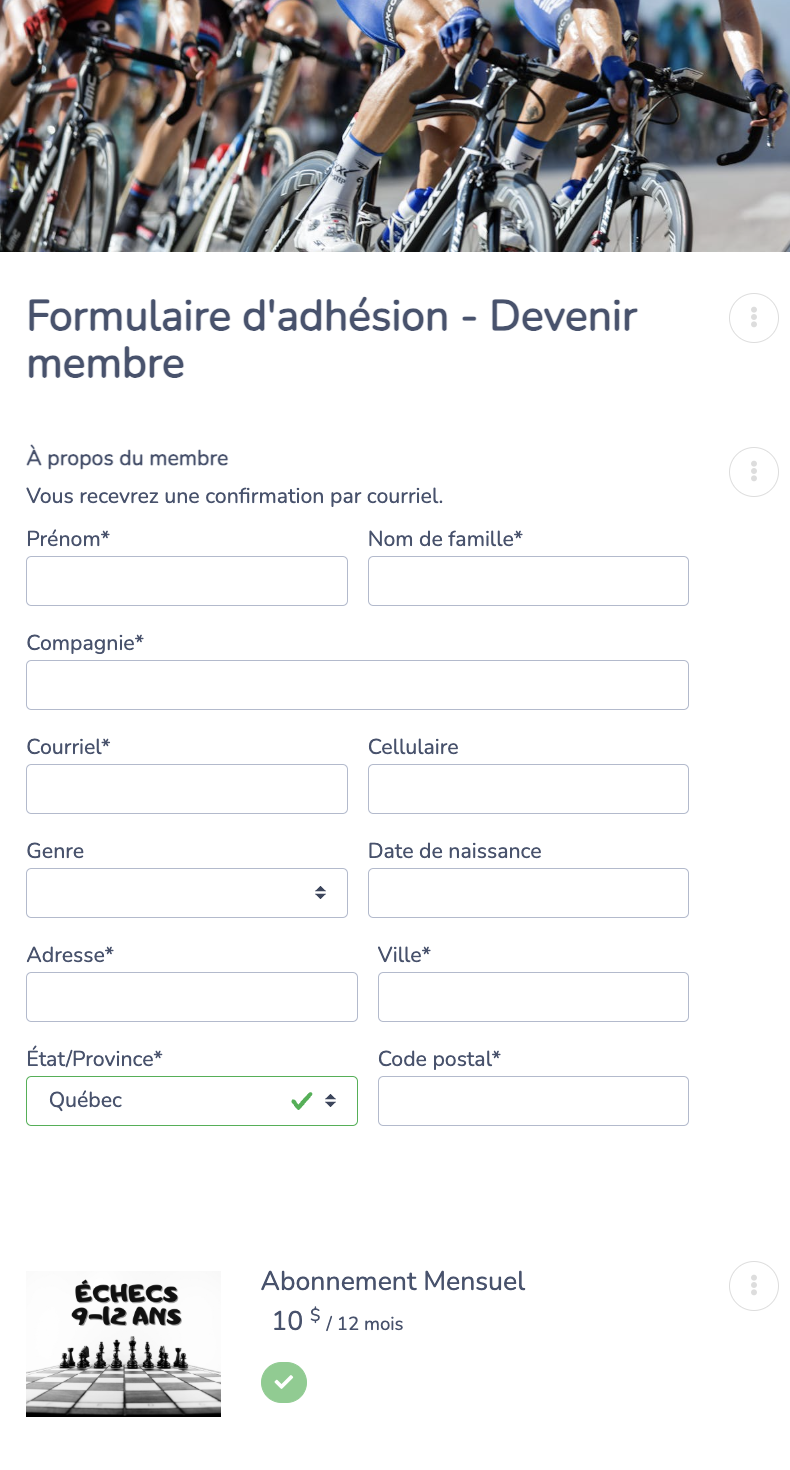Open the member section options menu

753,471
